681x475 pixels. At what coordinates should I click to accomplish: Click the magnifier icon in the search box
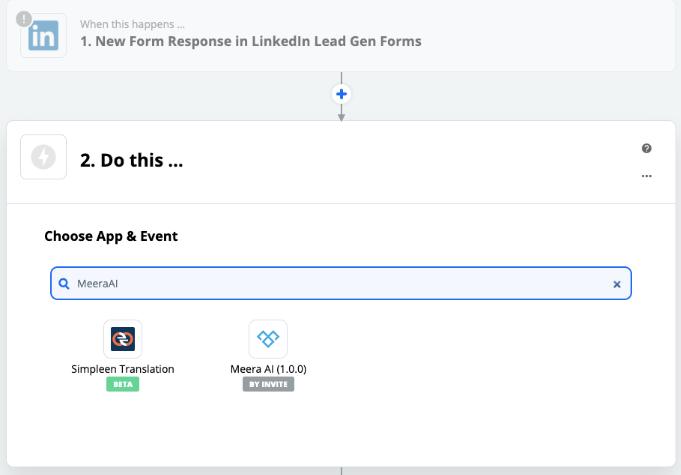(x=64, y=284)
